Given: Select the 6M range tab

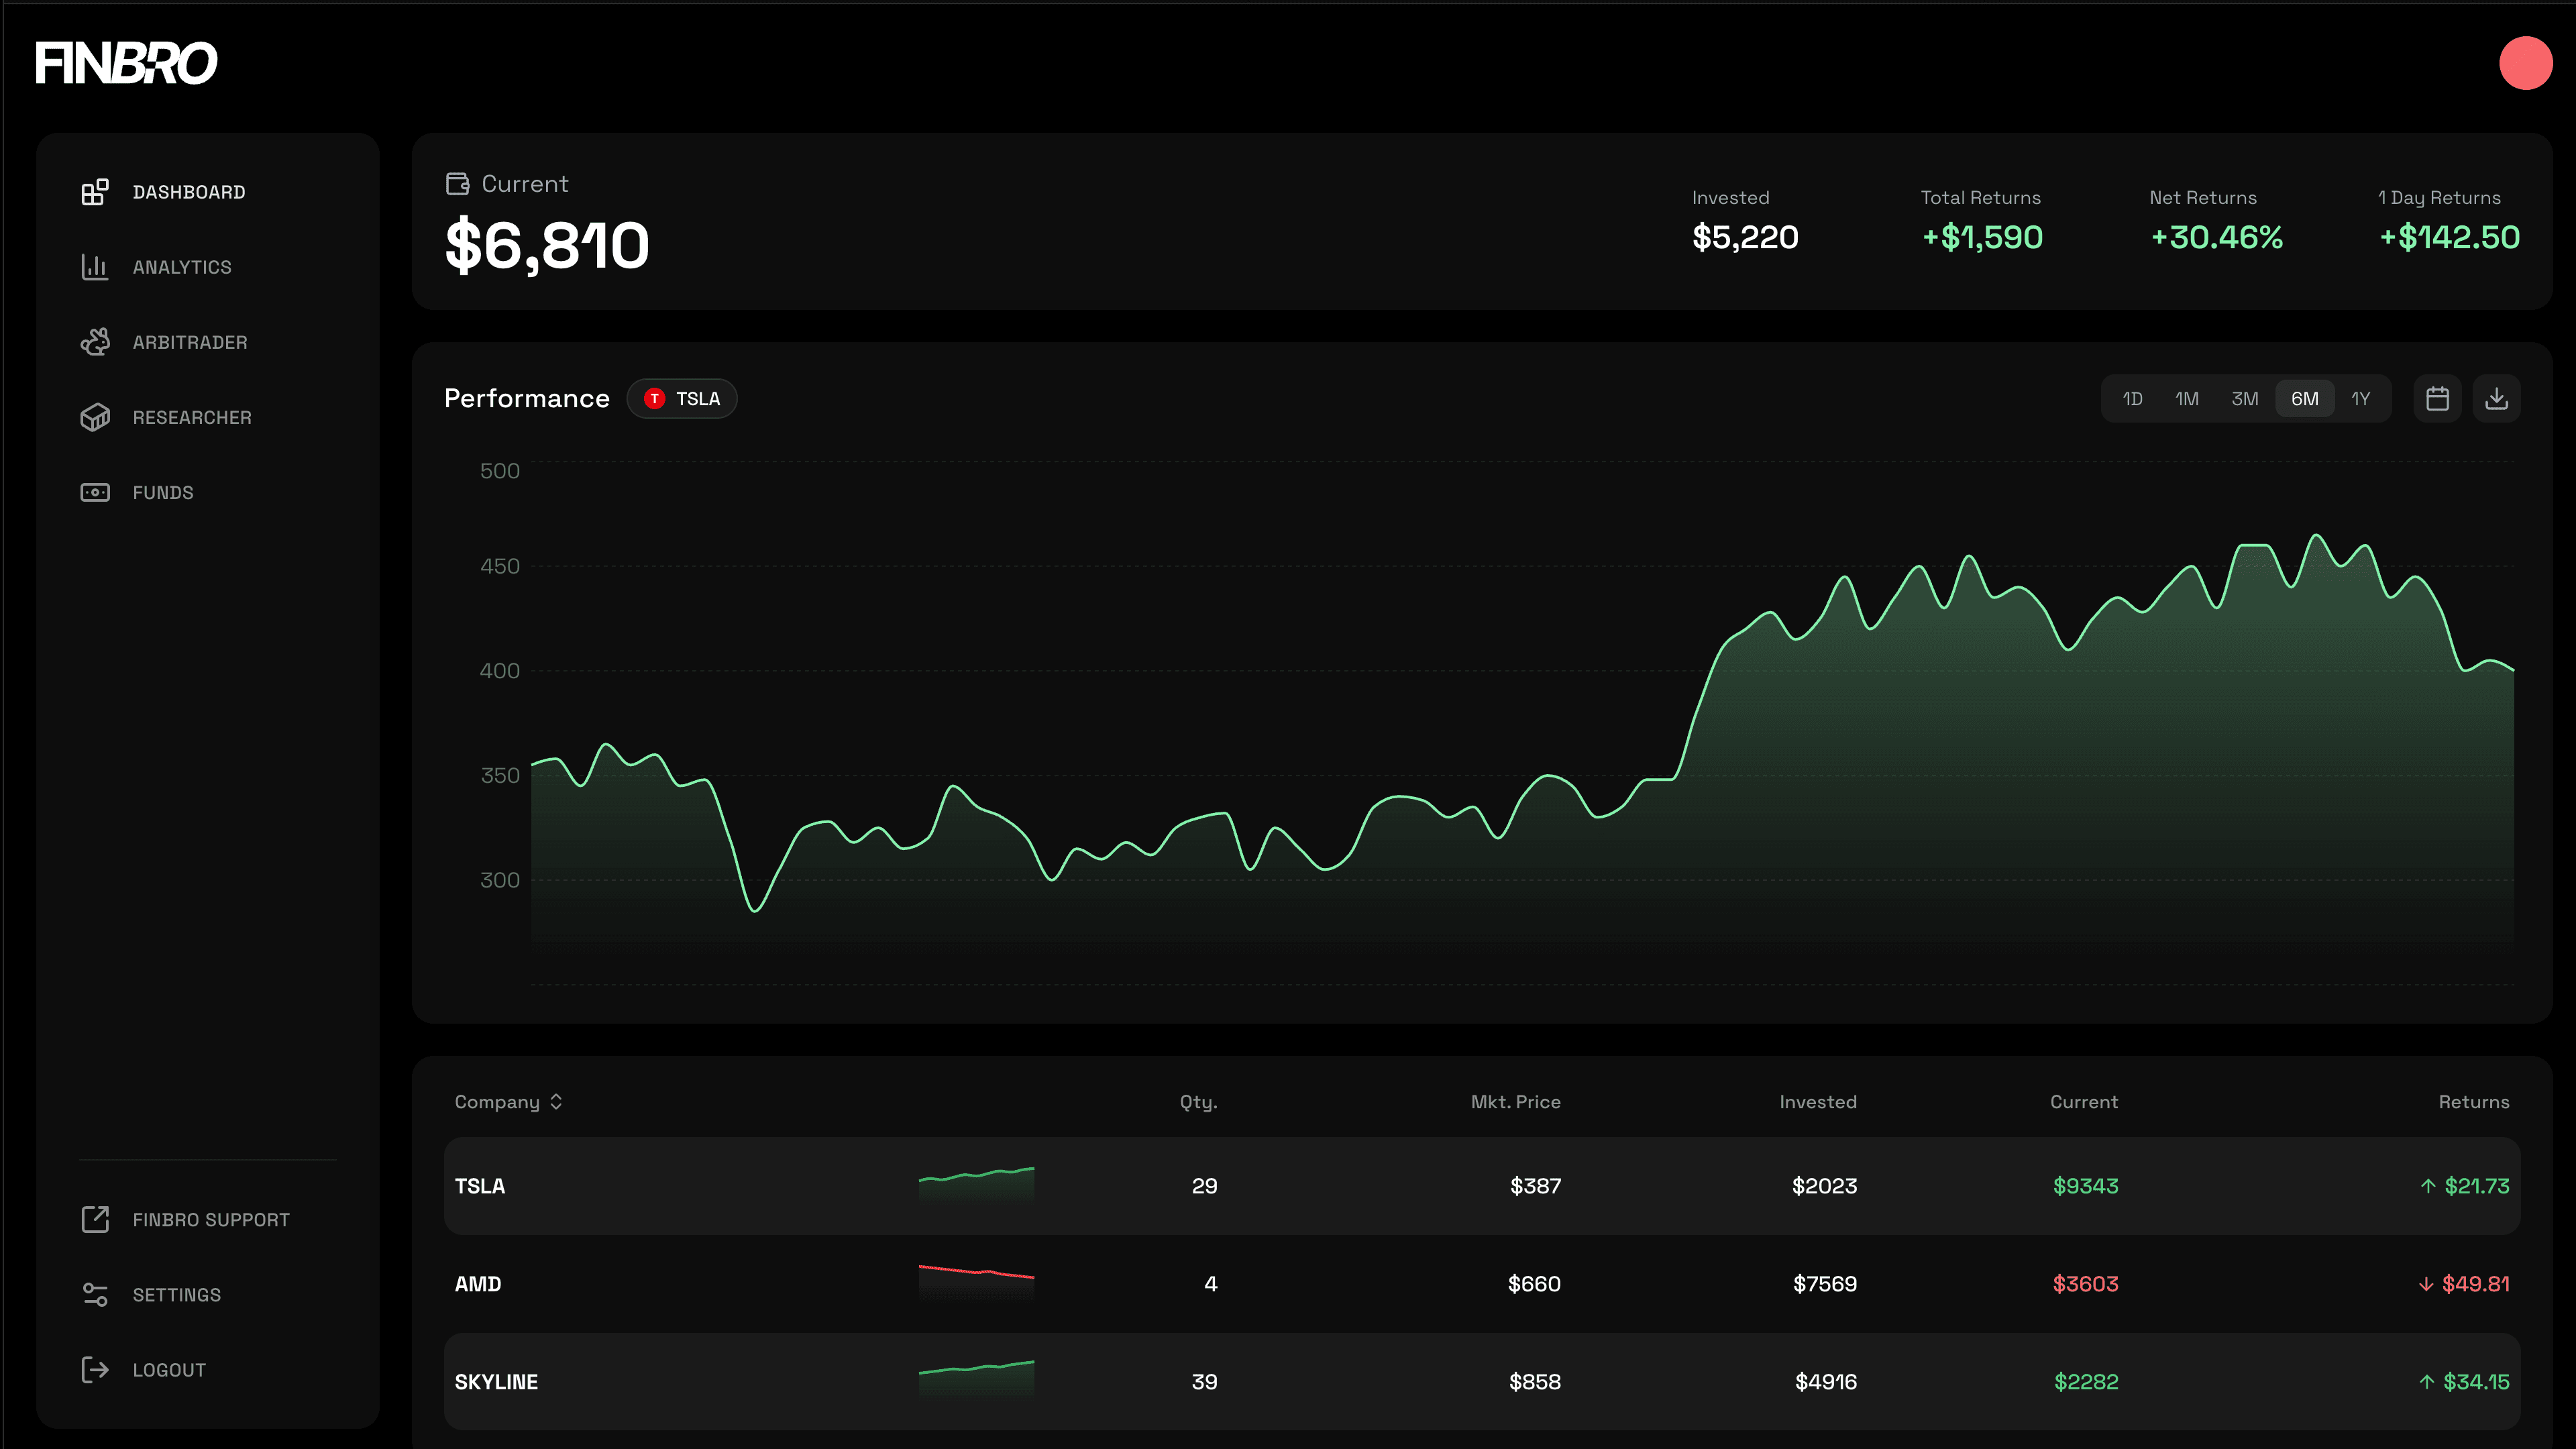Looking at the screenshot, I should (2304, 398).
